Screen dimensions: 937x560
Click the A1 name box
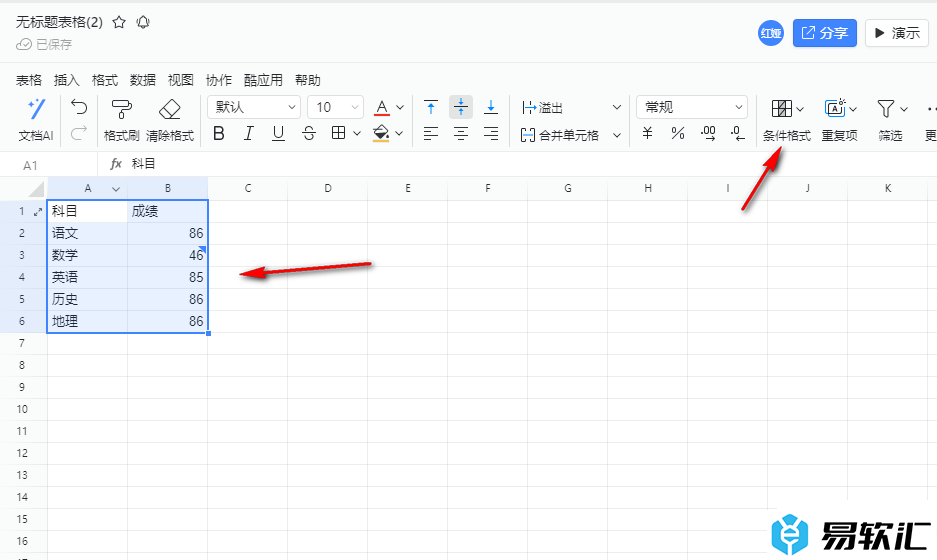50,166
